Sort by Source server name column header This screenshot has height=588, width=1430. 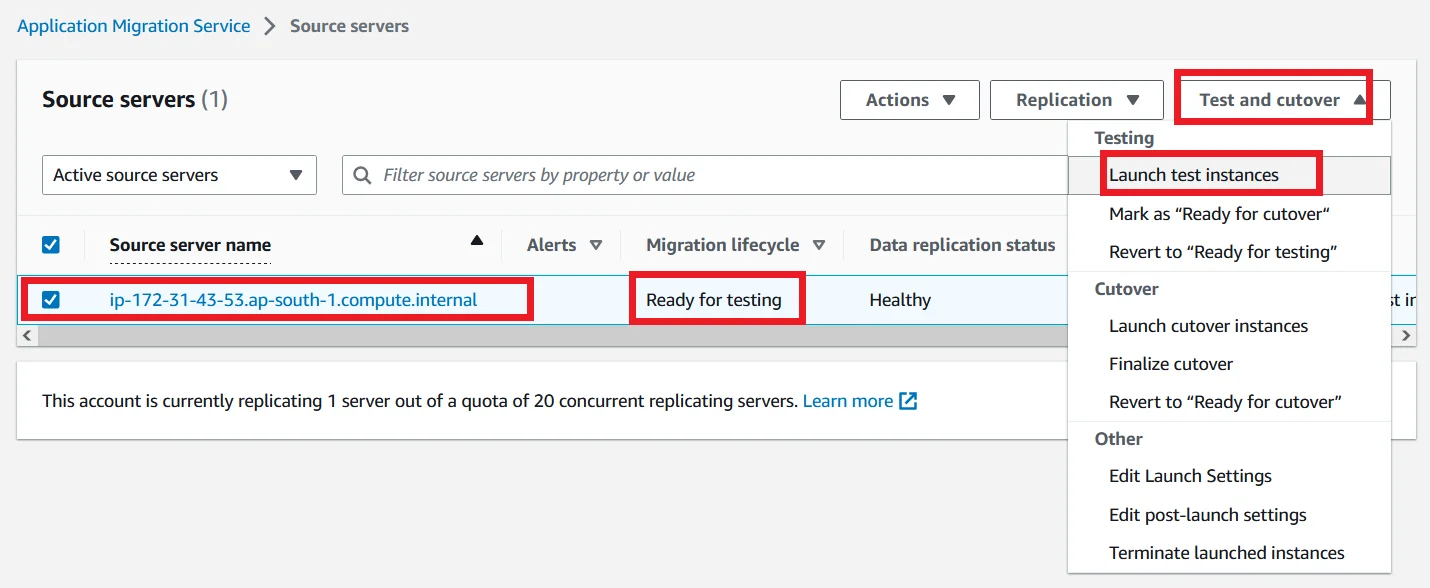click(x=190, y=245)
